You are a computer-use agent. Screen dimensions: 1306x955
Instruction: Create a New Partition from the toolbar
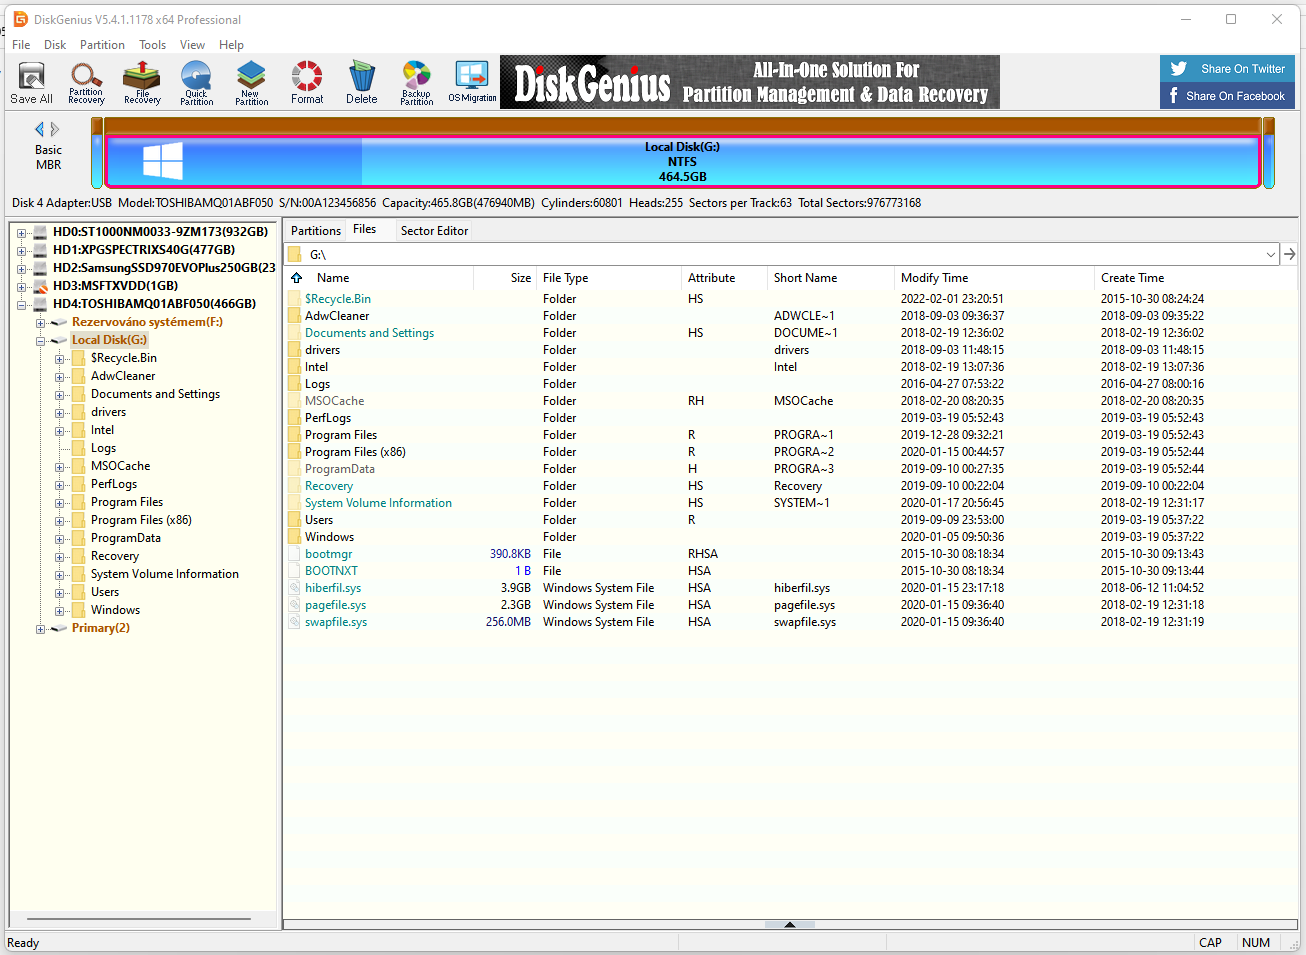click(251, 82)
